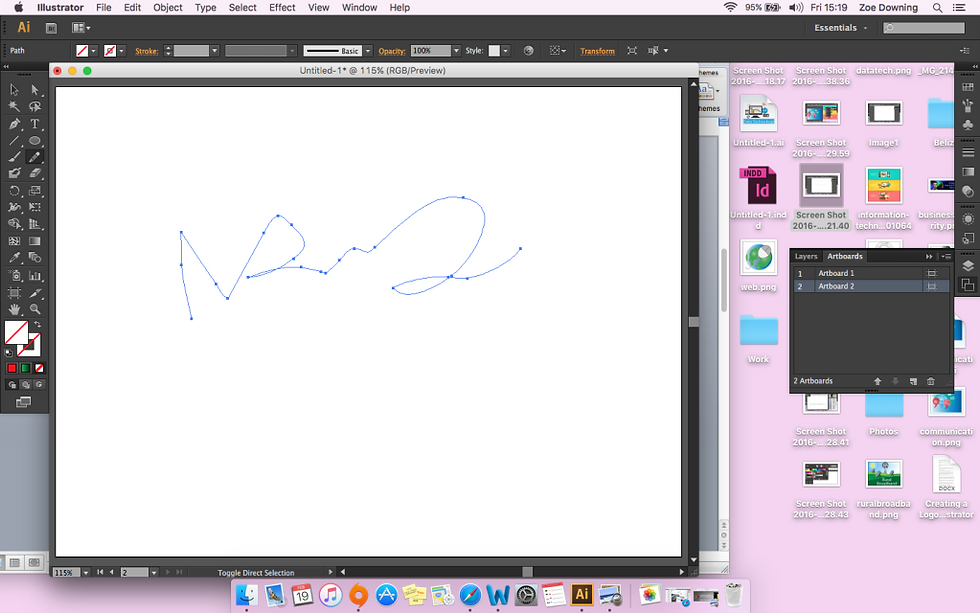Click the Opacity panel link
The width and height of the screenshot is (980, 613).
392,51
